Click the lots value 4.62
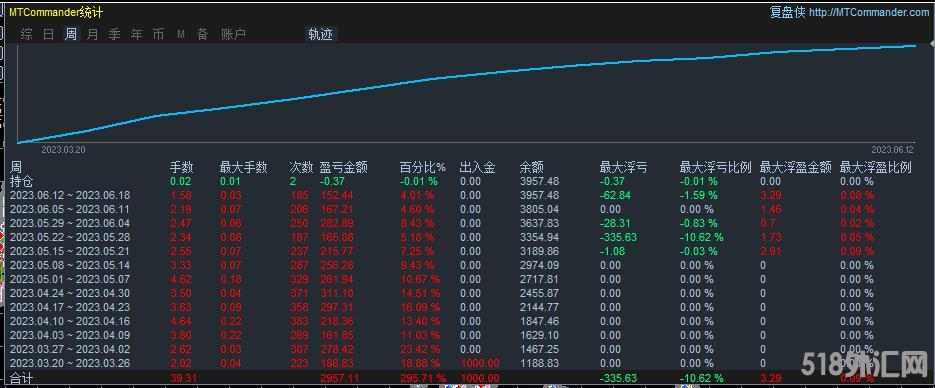 [181, 279]
